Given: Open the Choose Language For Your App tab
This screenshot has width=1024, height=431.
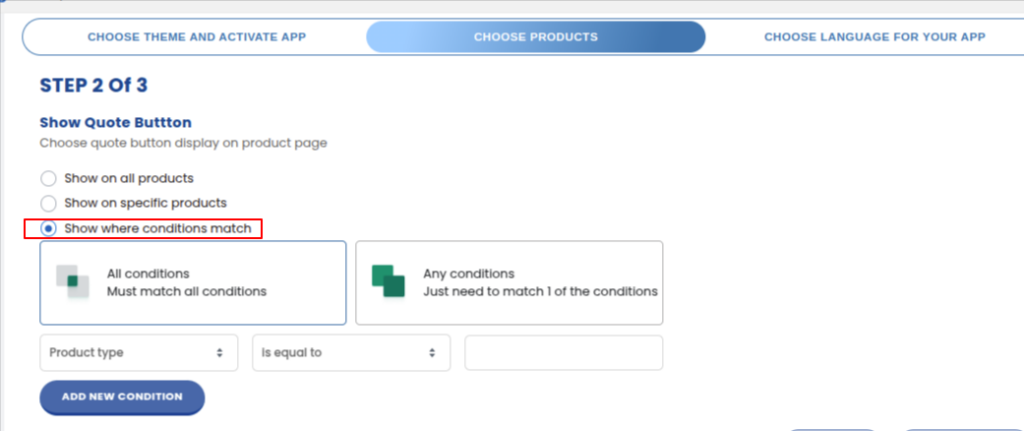Looking at the screenshot, I should 874,37.
